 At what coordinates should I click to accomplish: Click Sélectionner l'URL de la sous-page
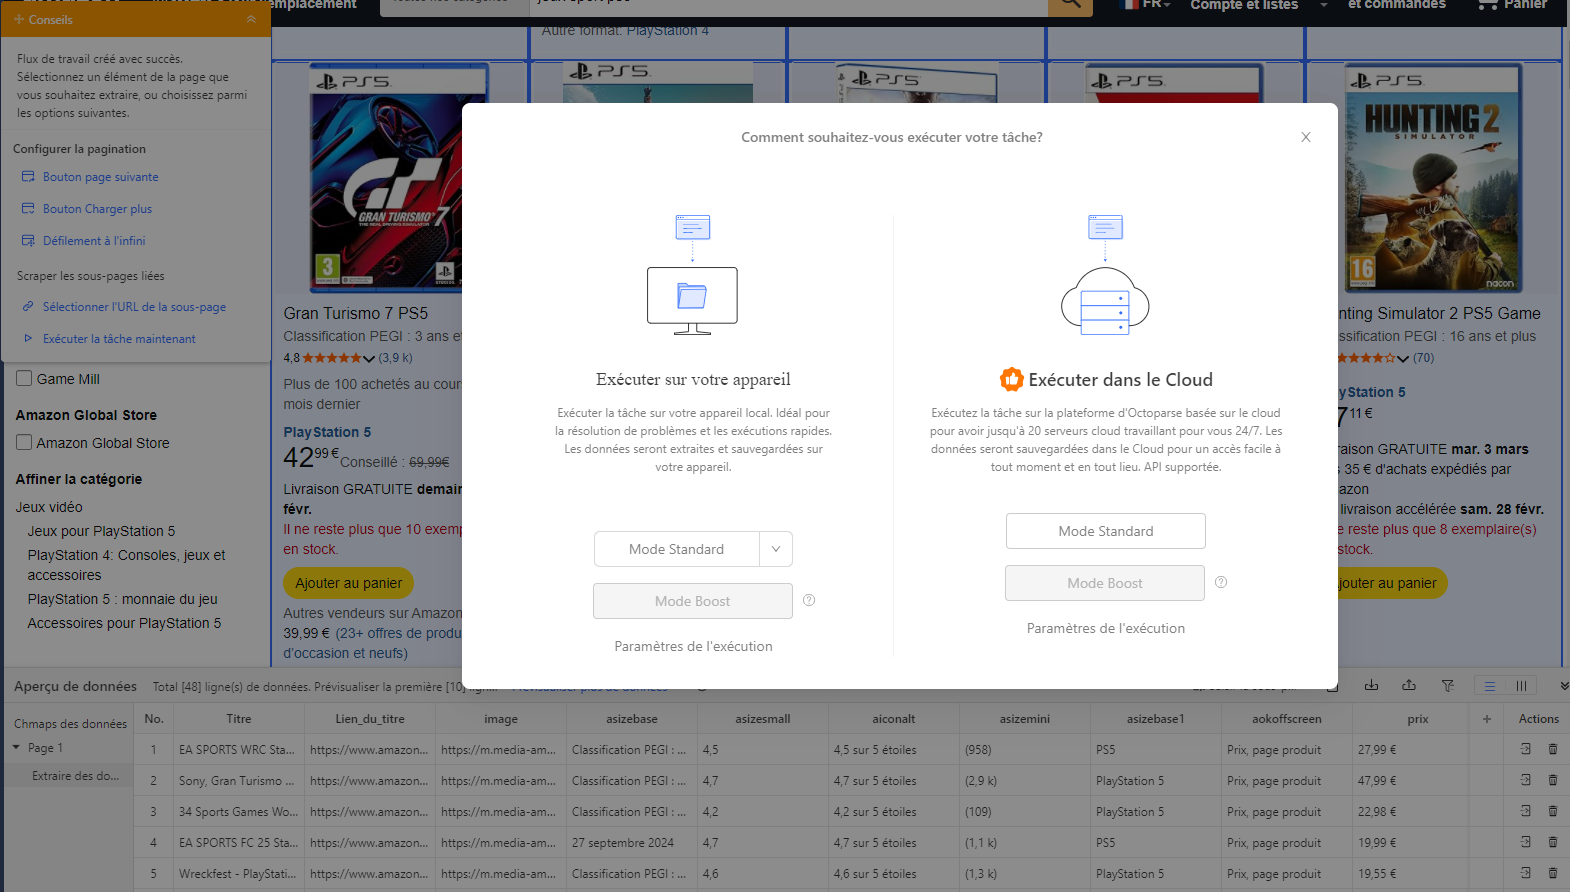(134, 307)
